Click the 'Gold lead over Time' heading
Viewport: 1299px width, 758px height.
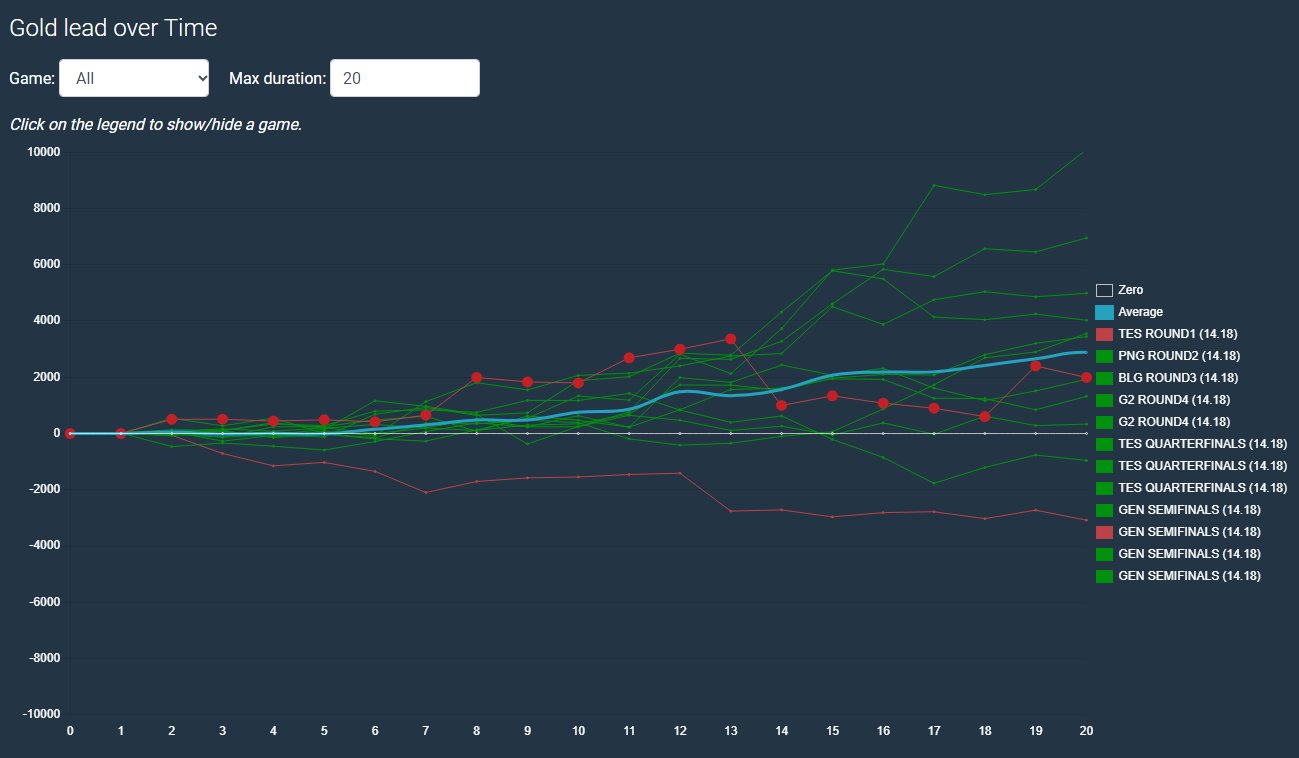pyautogui.click(x=113, y=28)
